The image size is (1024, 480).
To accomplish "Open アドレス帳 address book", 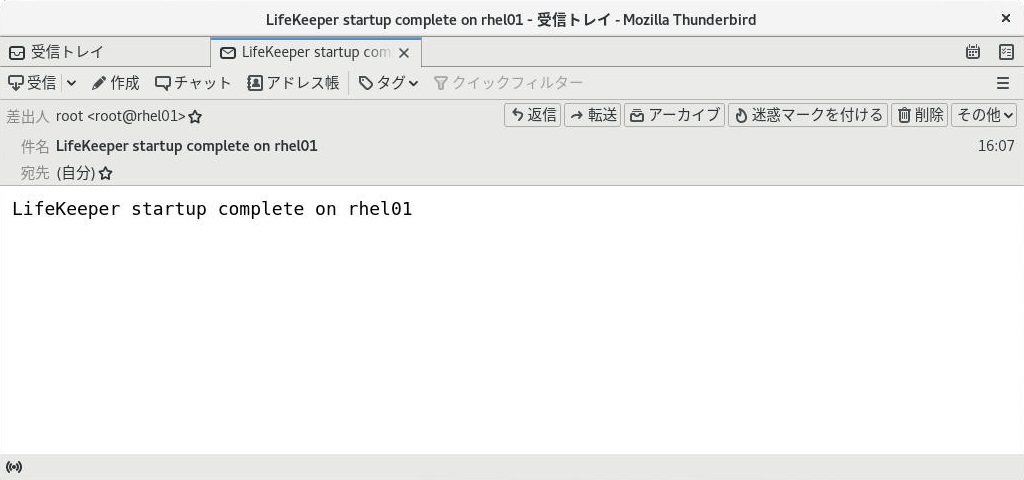I will pos(293,83).
